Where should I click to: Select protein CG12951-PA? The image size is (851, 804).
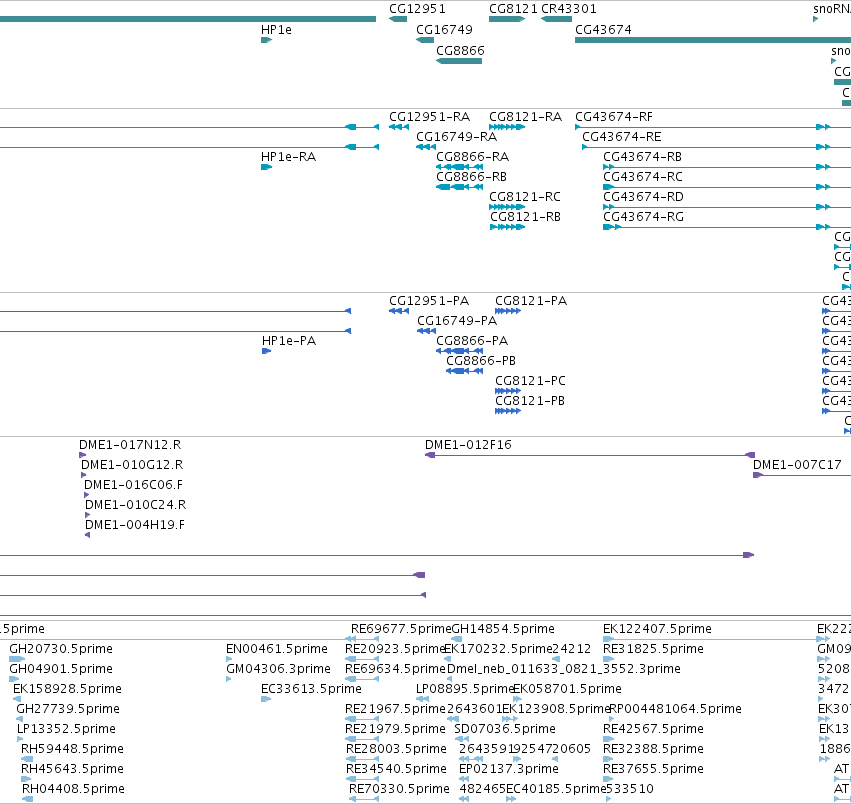429,301
